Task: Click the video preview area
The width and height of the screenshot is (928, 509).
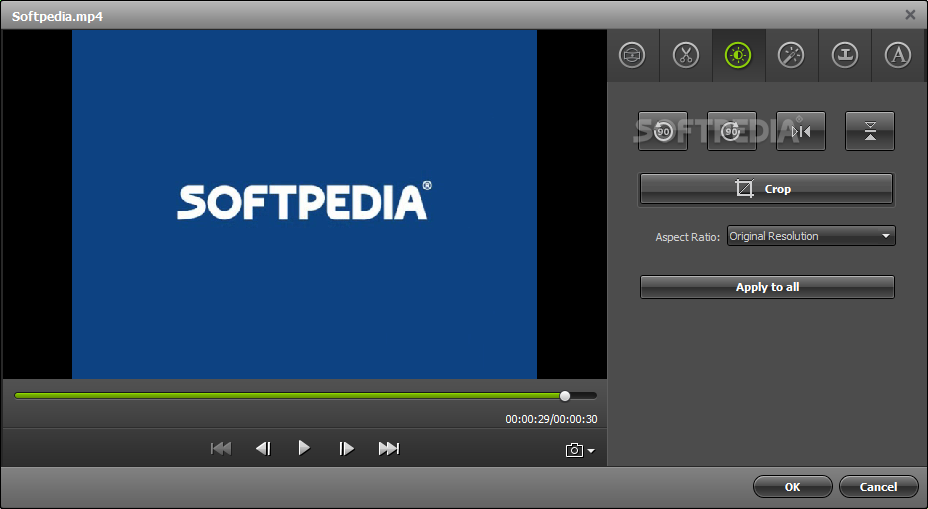Action: tap(304, 204)
